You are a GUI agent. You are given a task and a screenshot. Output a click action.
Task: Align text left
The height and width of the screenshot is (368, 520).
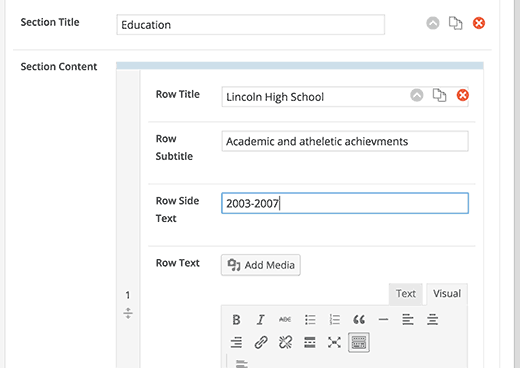click(408, 320)
